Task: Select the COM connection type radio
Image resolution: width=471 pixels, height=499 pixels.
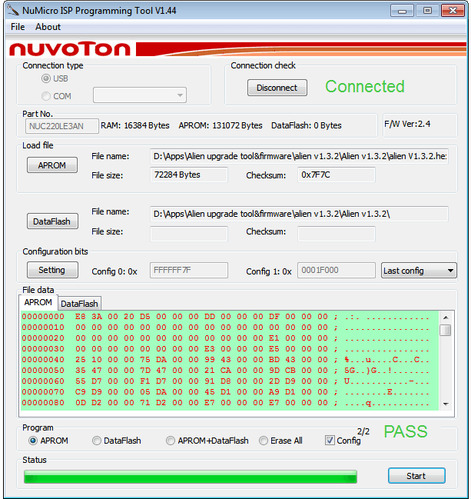Action: pos(46,96)
